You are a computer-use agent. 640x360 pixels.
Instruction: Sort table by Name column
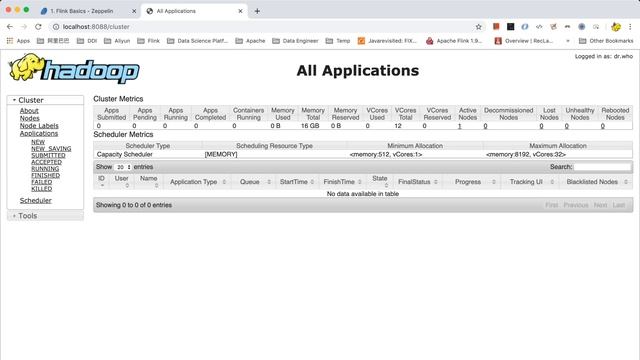coord(149,182)
